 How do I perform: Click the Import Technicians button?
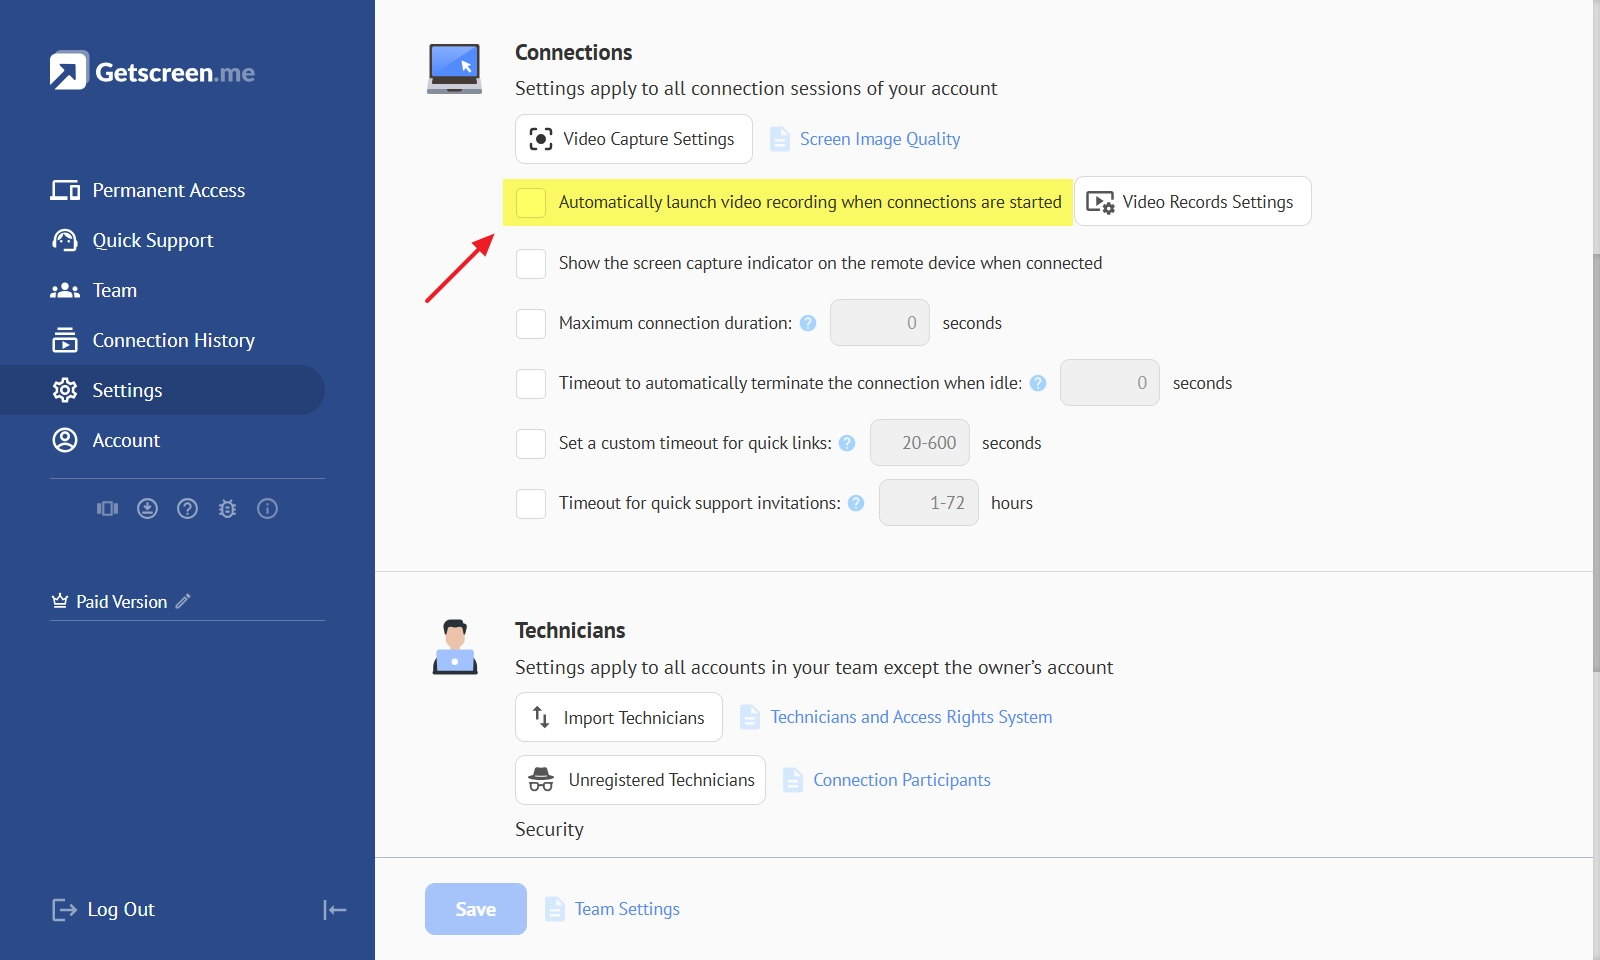(618, 717)
